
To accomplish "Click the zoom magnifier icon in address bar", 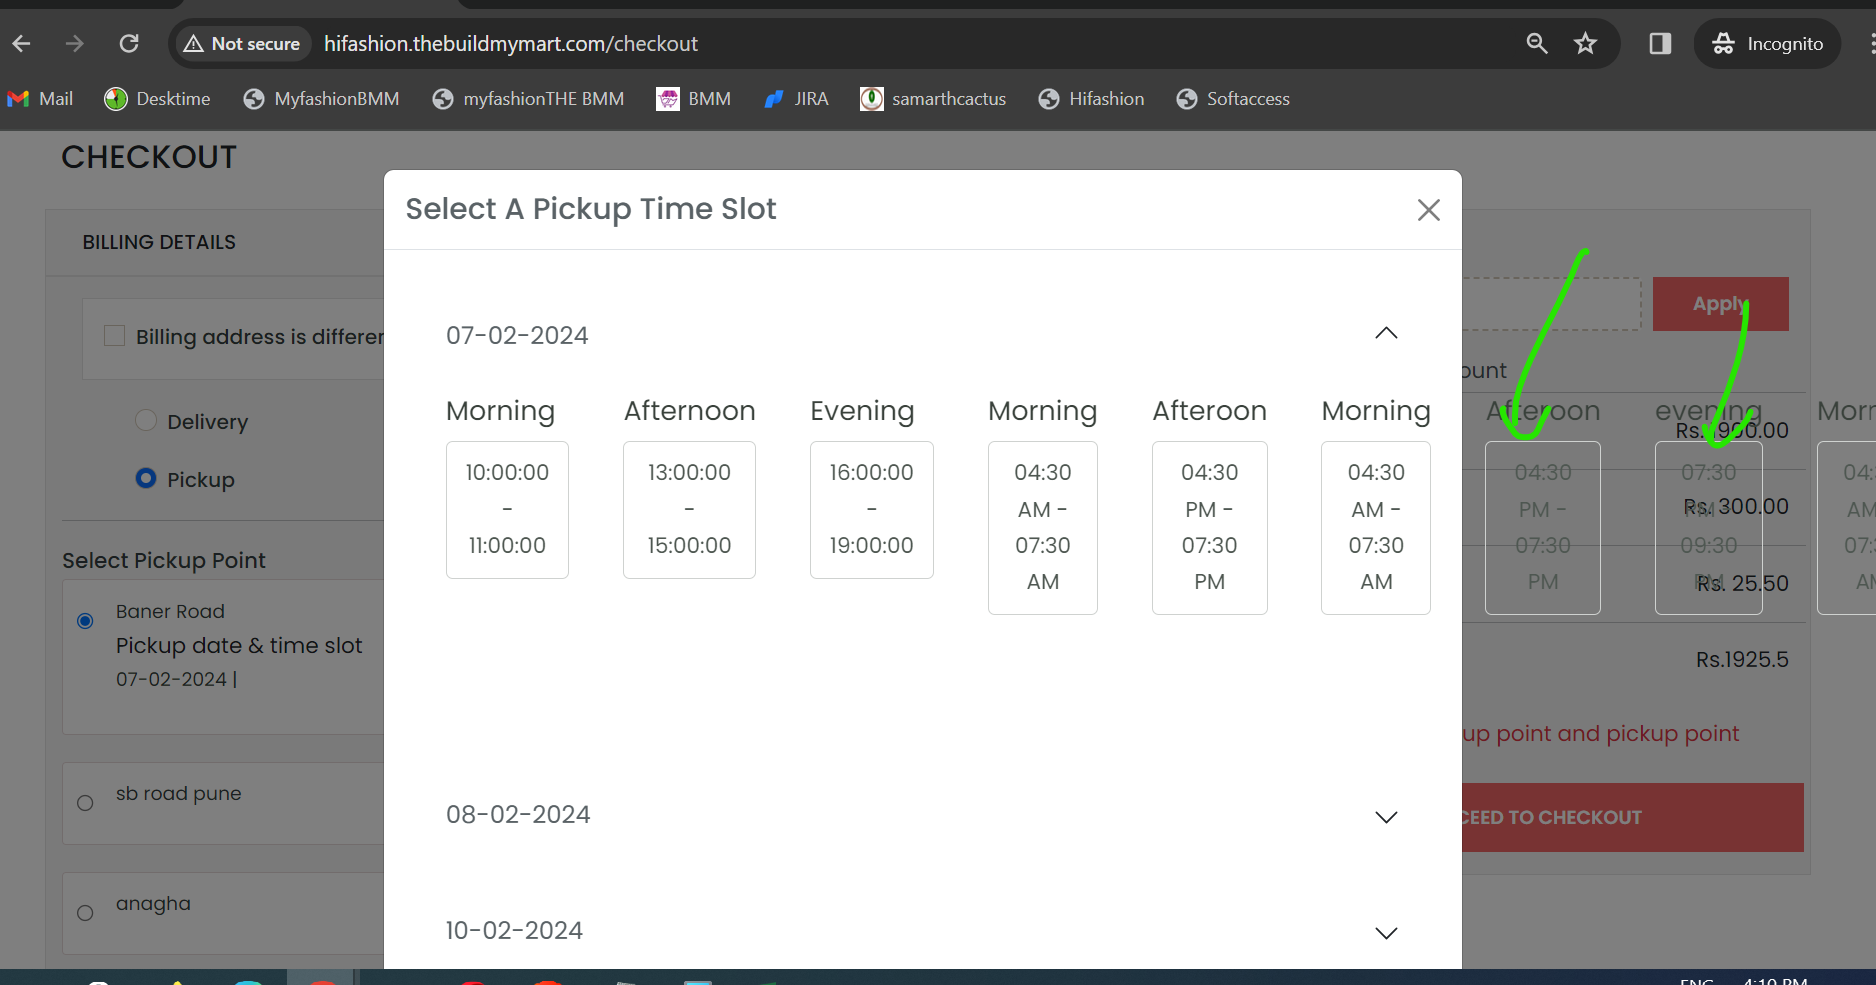I will click(1537, 43).
